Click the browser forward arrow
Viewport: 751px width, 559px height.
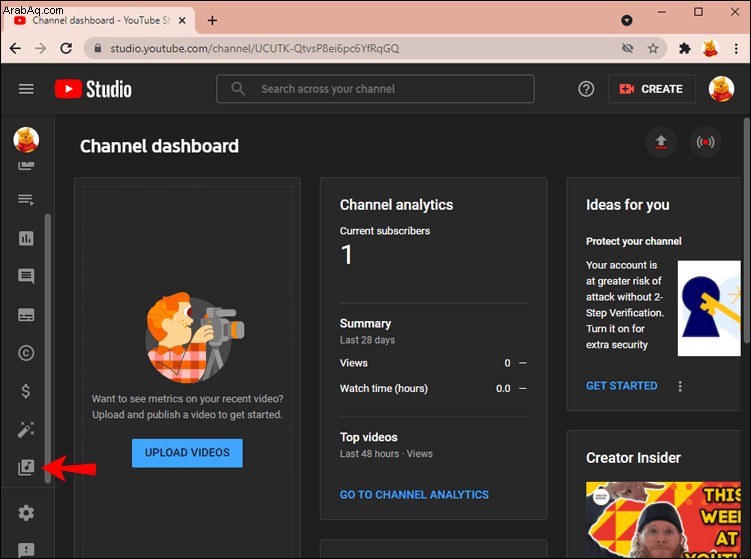coord(41,48)
